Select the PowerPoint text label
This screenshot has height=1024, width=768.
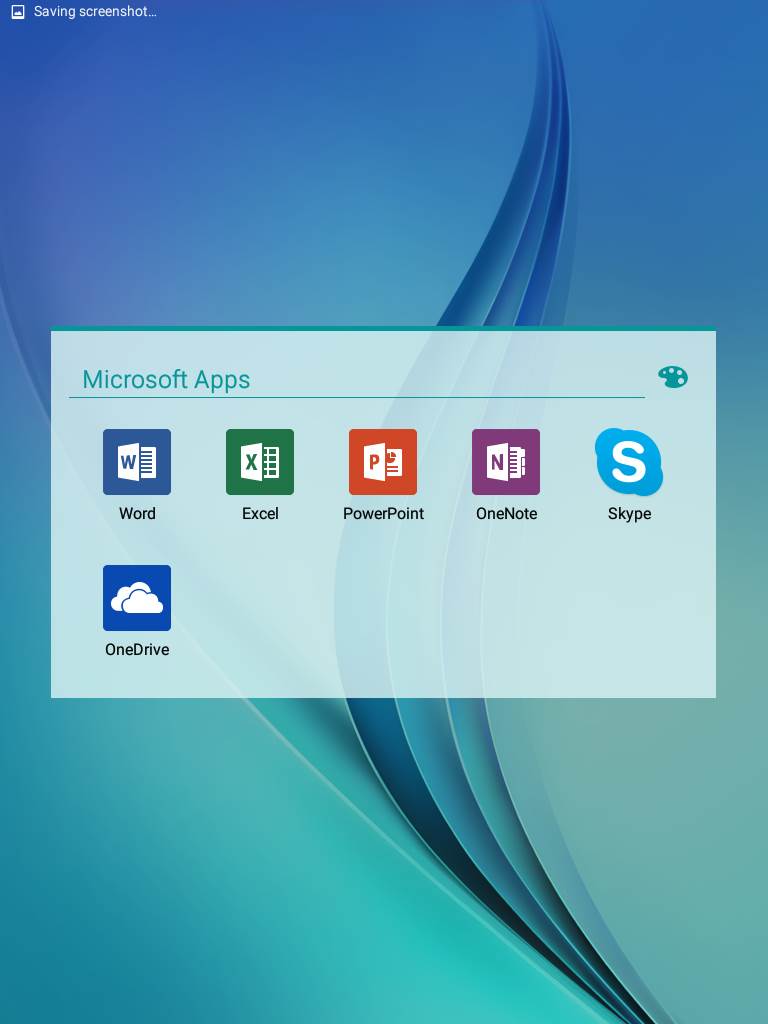coord(383,514)
